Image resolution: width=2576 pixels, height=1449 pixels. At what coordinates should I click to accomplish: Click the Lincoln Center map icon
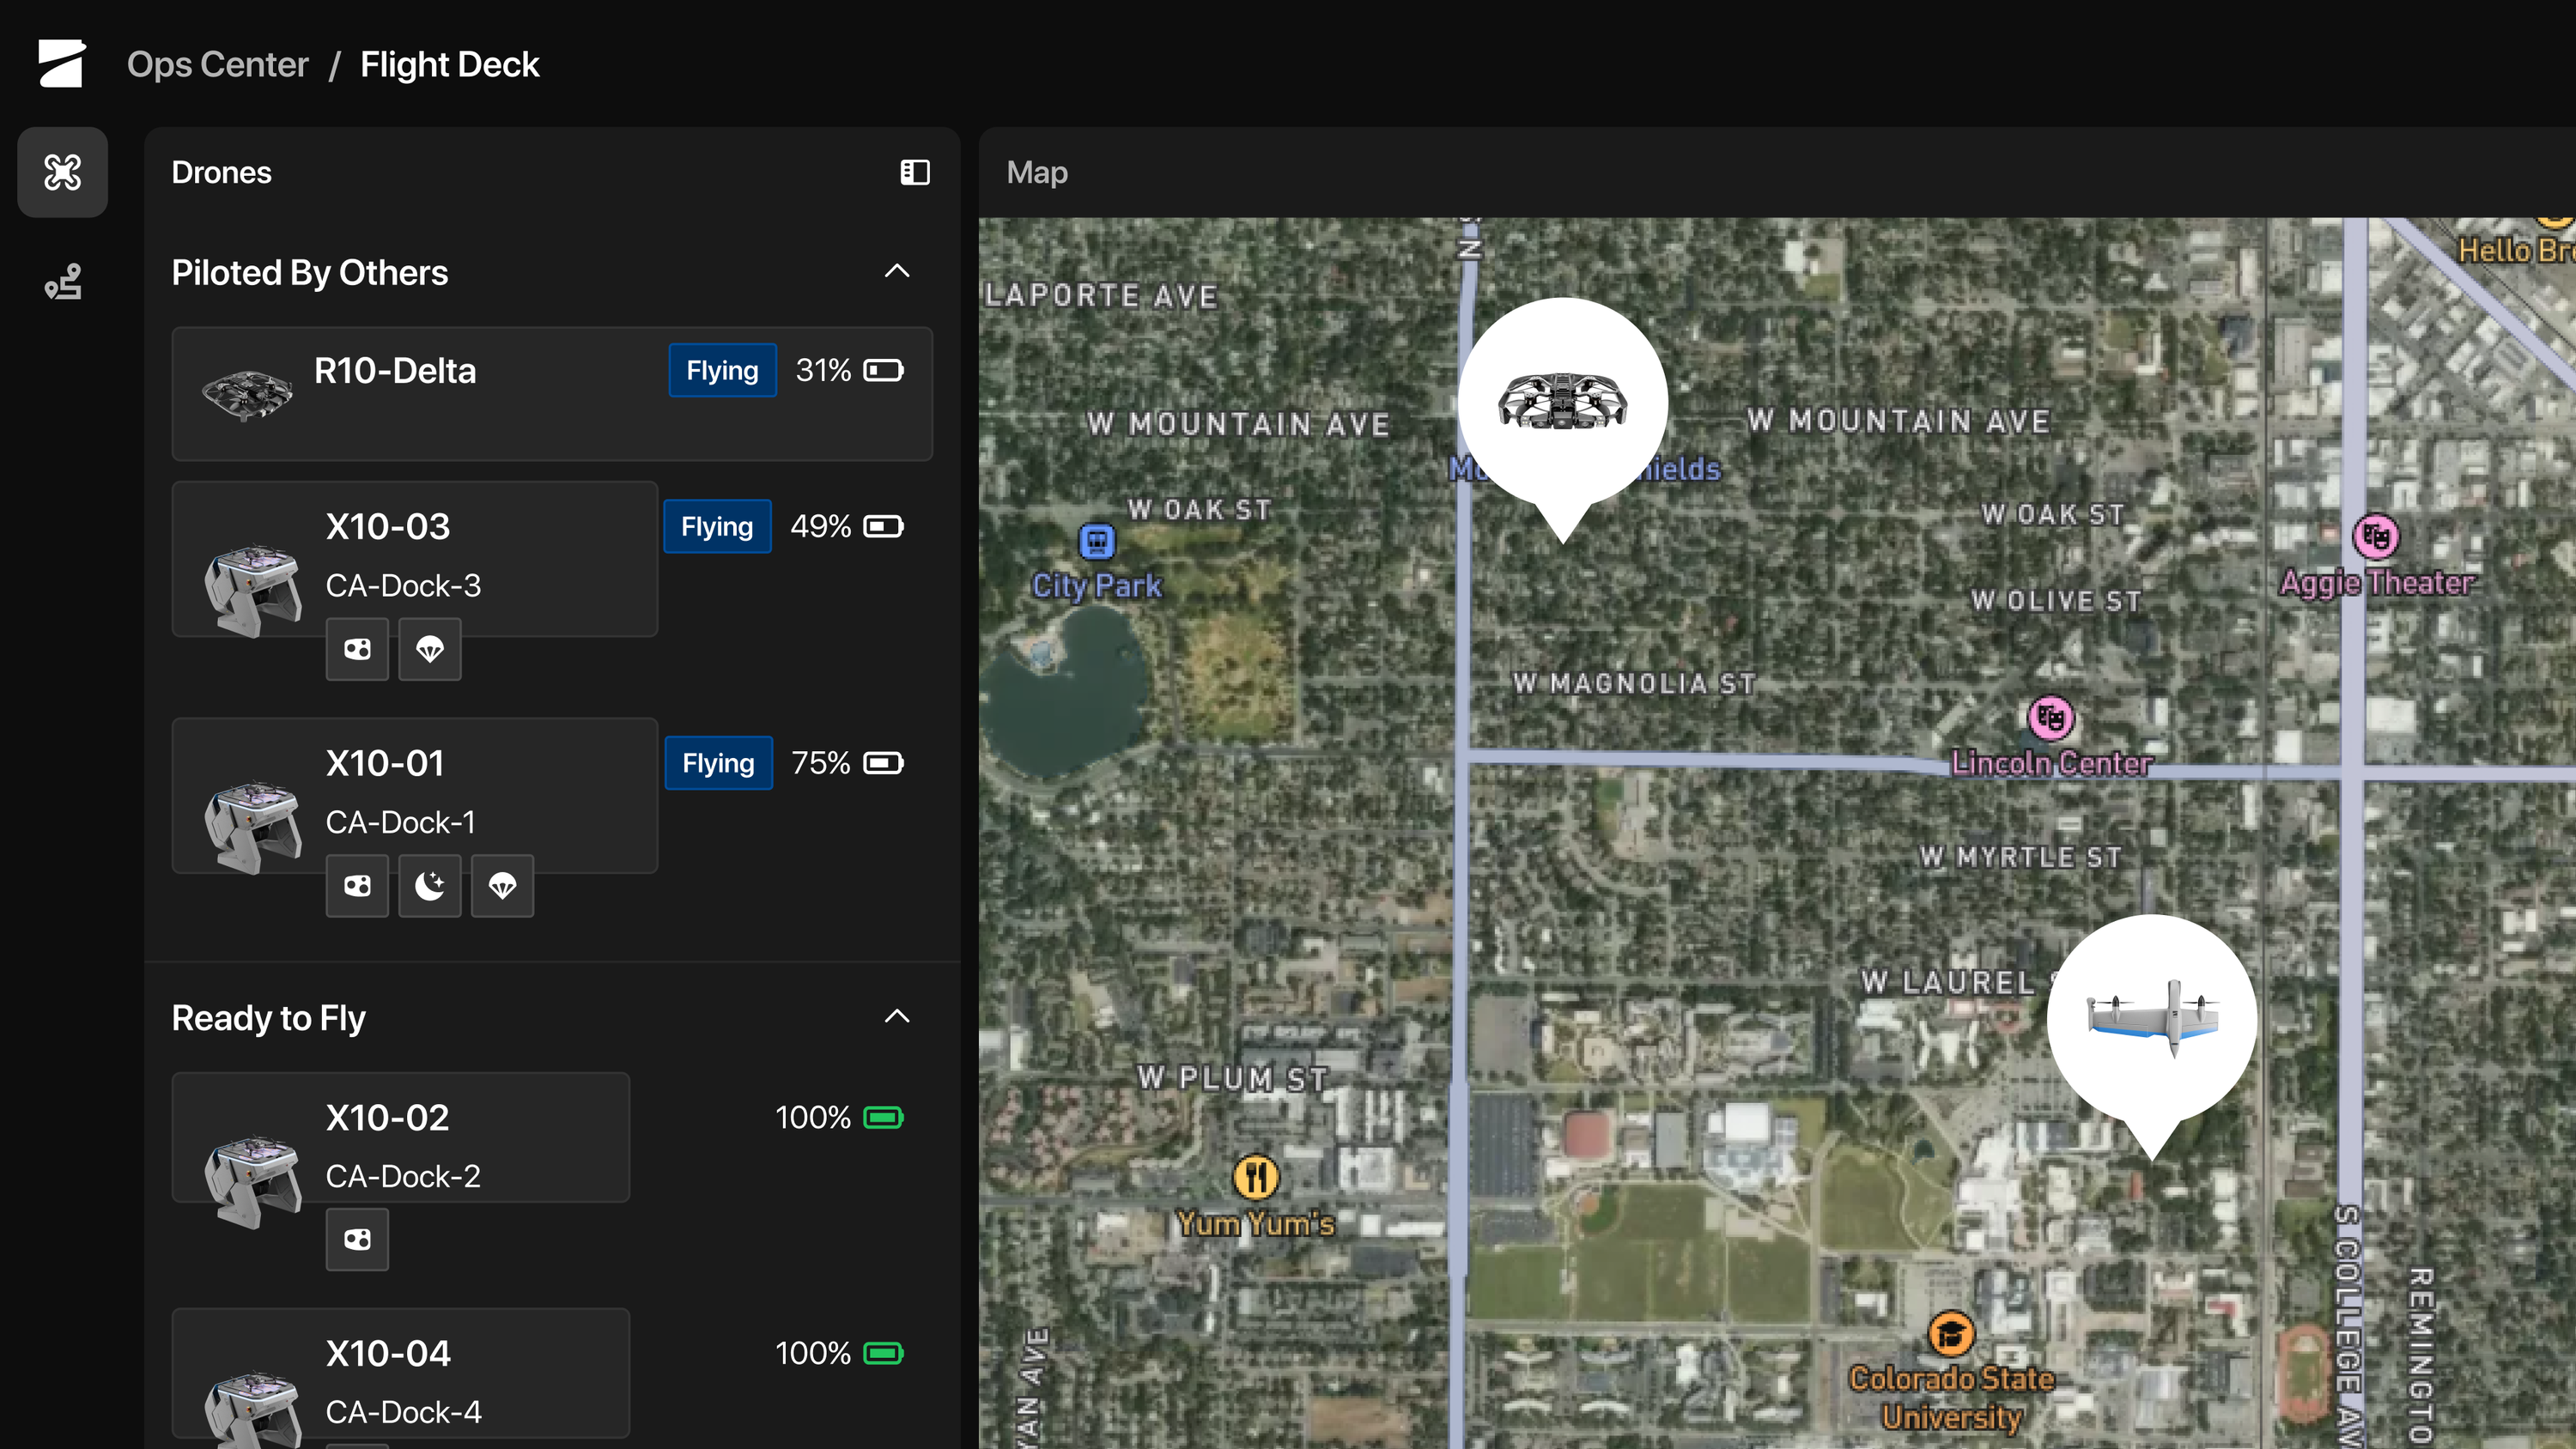(x=2051, y=718)
